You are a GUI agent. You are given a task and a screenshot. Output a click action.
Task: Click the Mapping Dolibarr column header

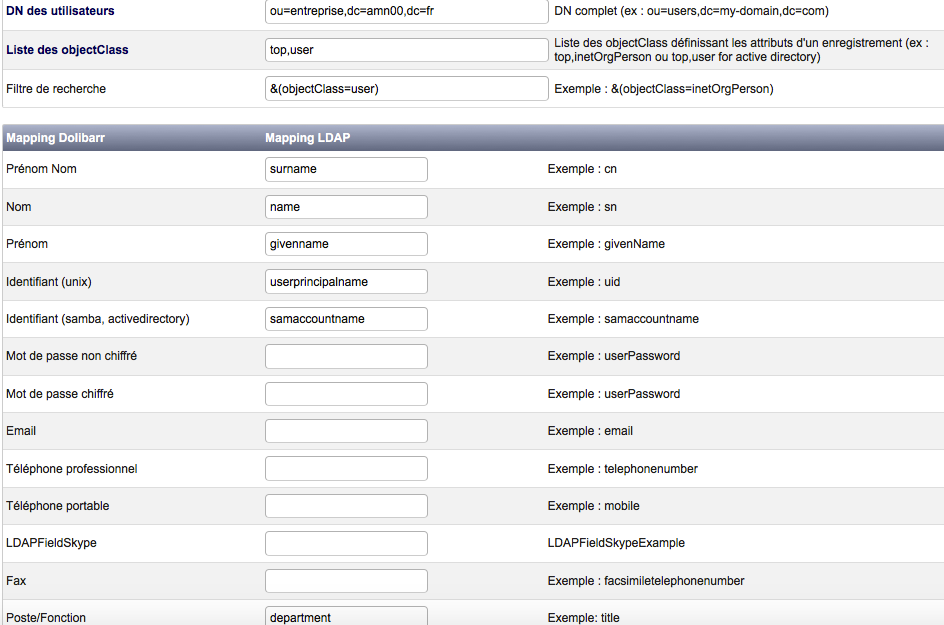(58, 138)
